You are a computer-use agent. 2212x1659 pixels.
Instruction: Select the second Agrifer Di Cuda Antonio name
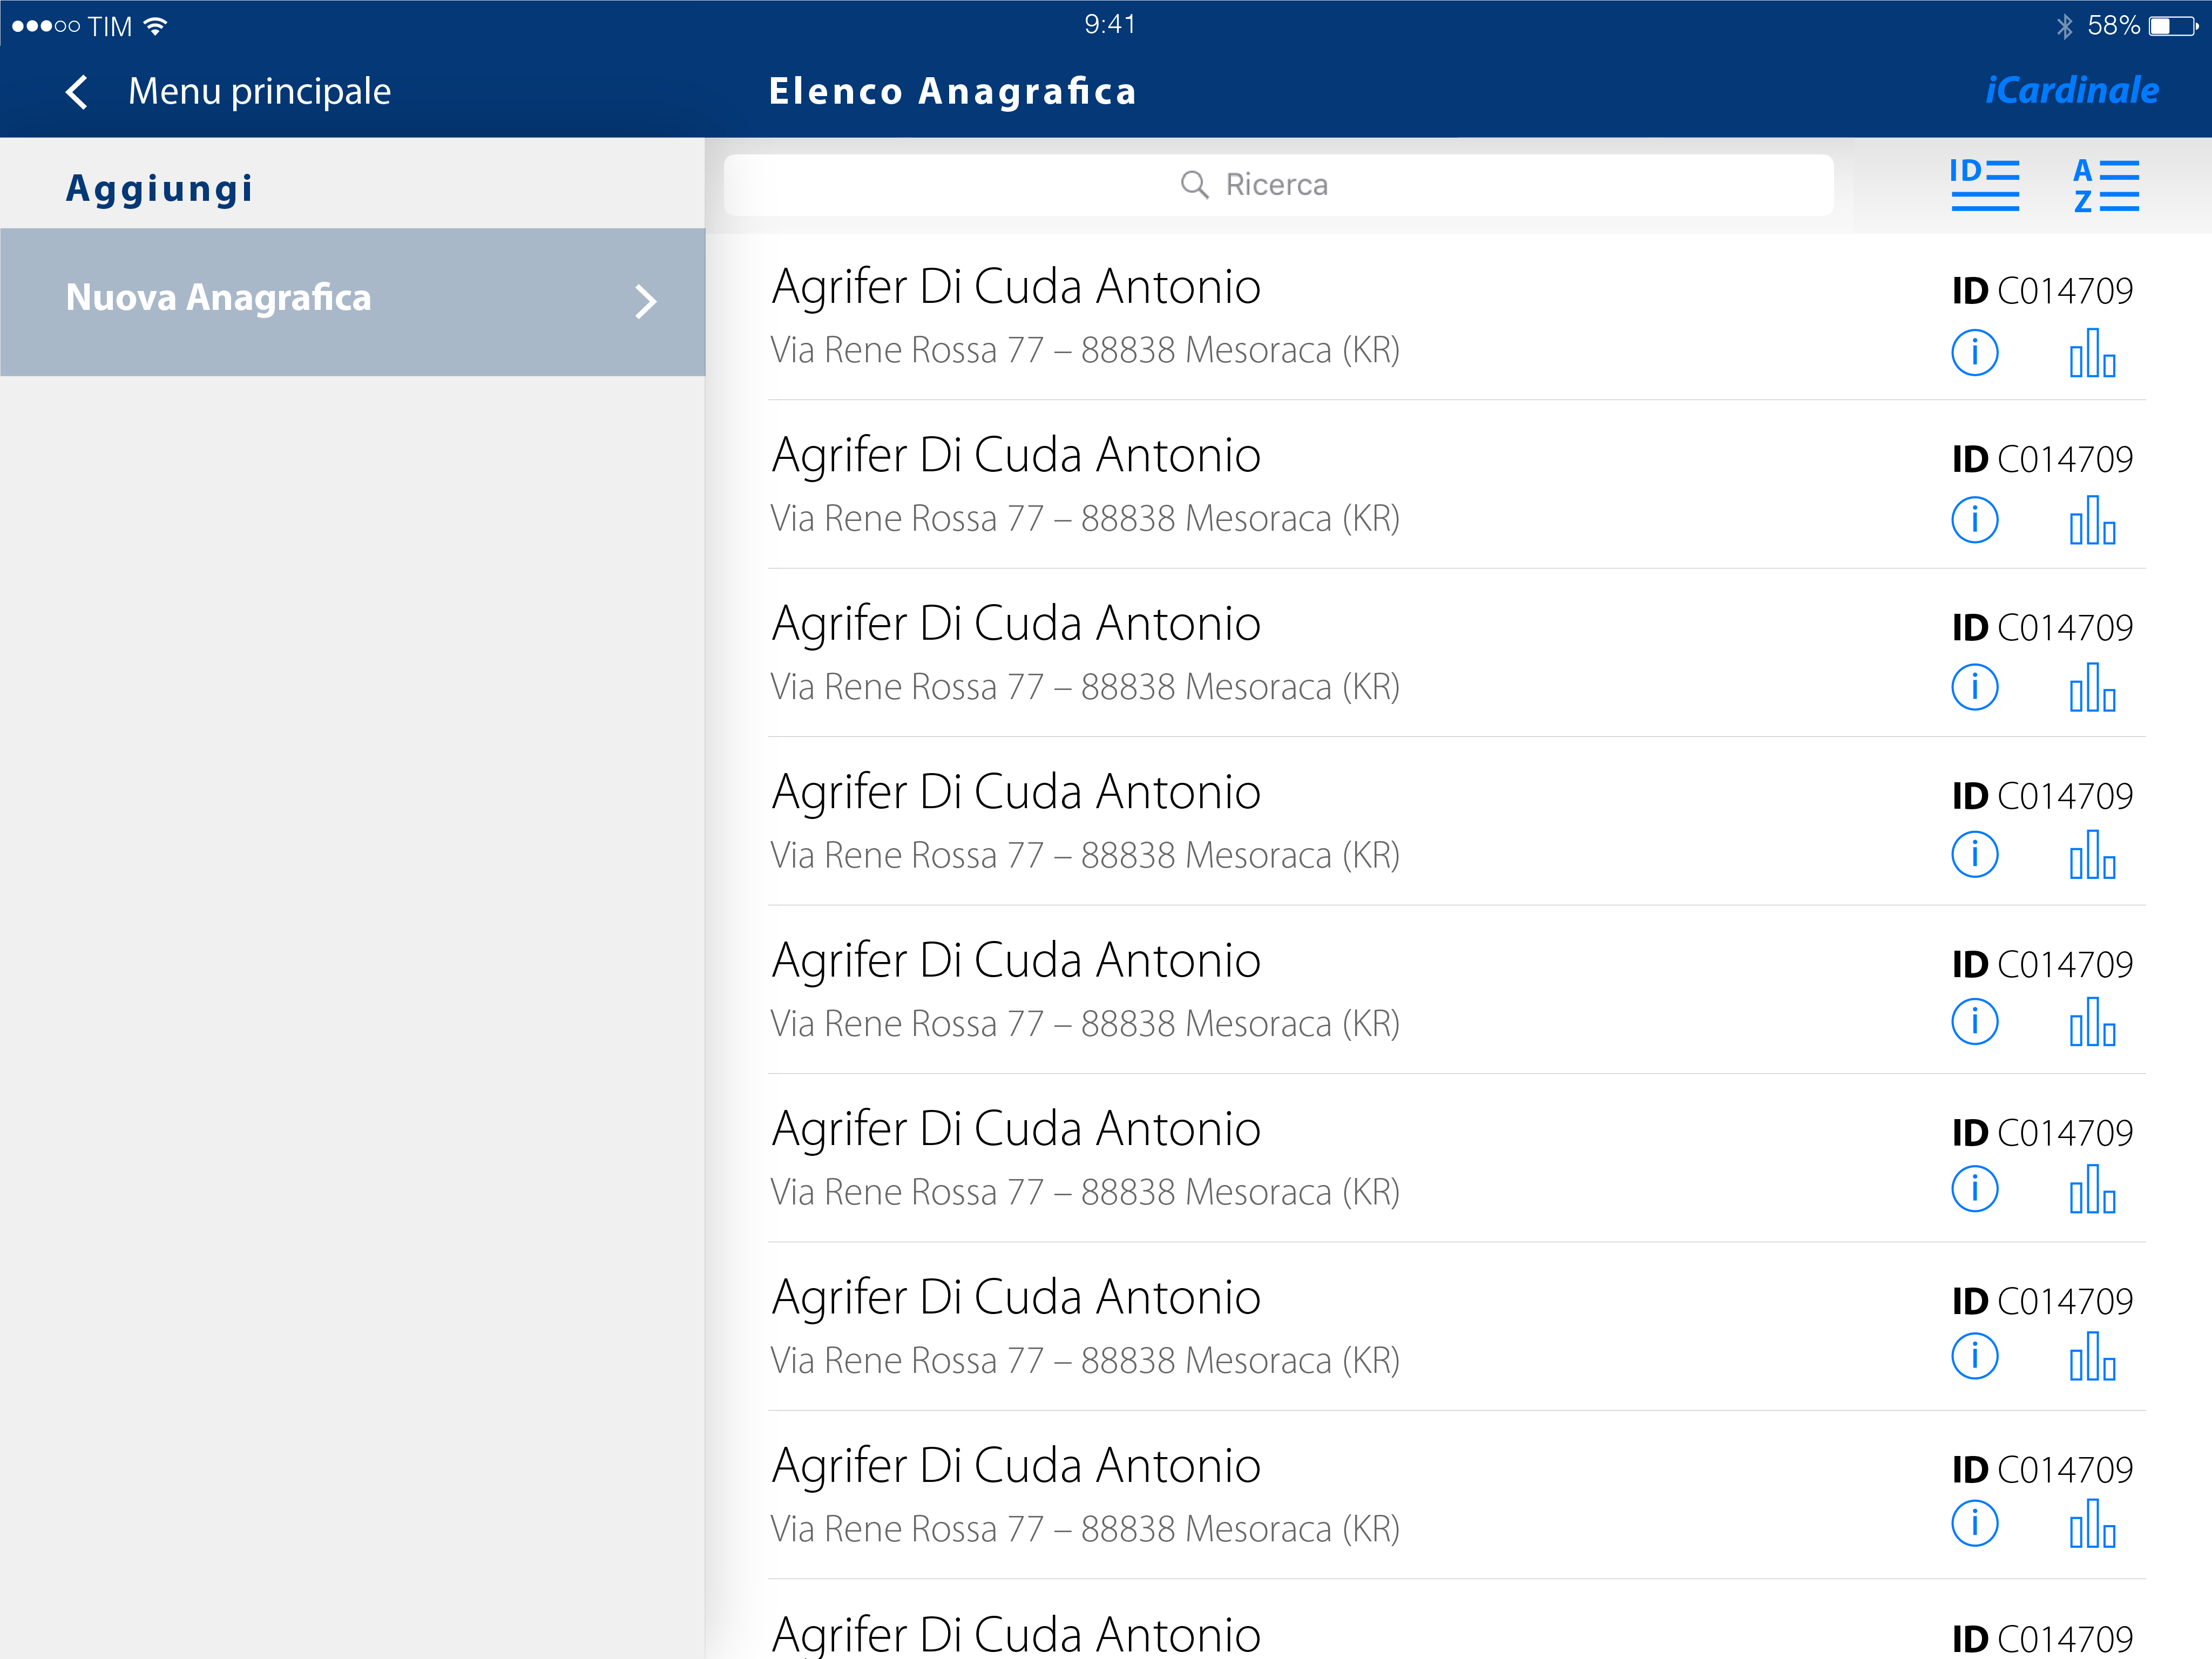pos(1016,456)
